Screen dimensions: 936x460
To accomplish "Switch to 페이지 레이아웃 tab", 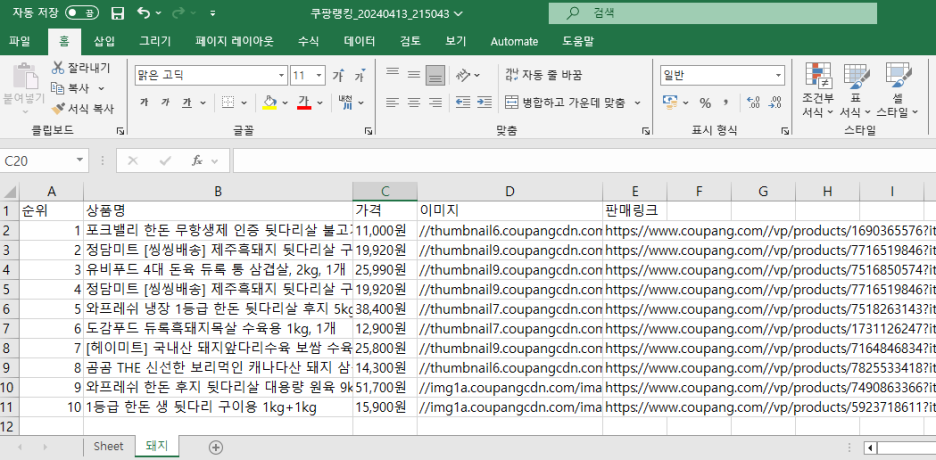I will 235,41.
